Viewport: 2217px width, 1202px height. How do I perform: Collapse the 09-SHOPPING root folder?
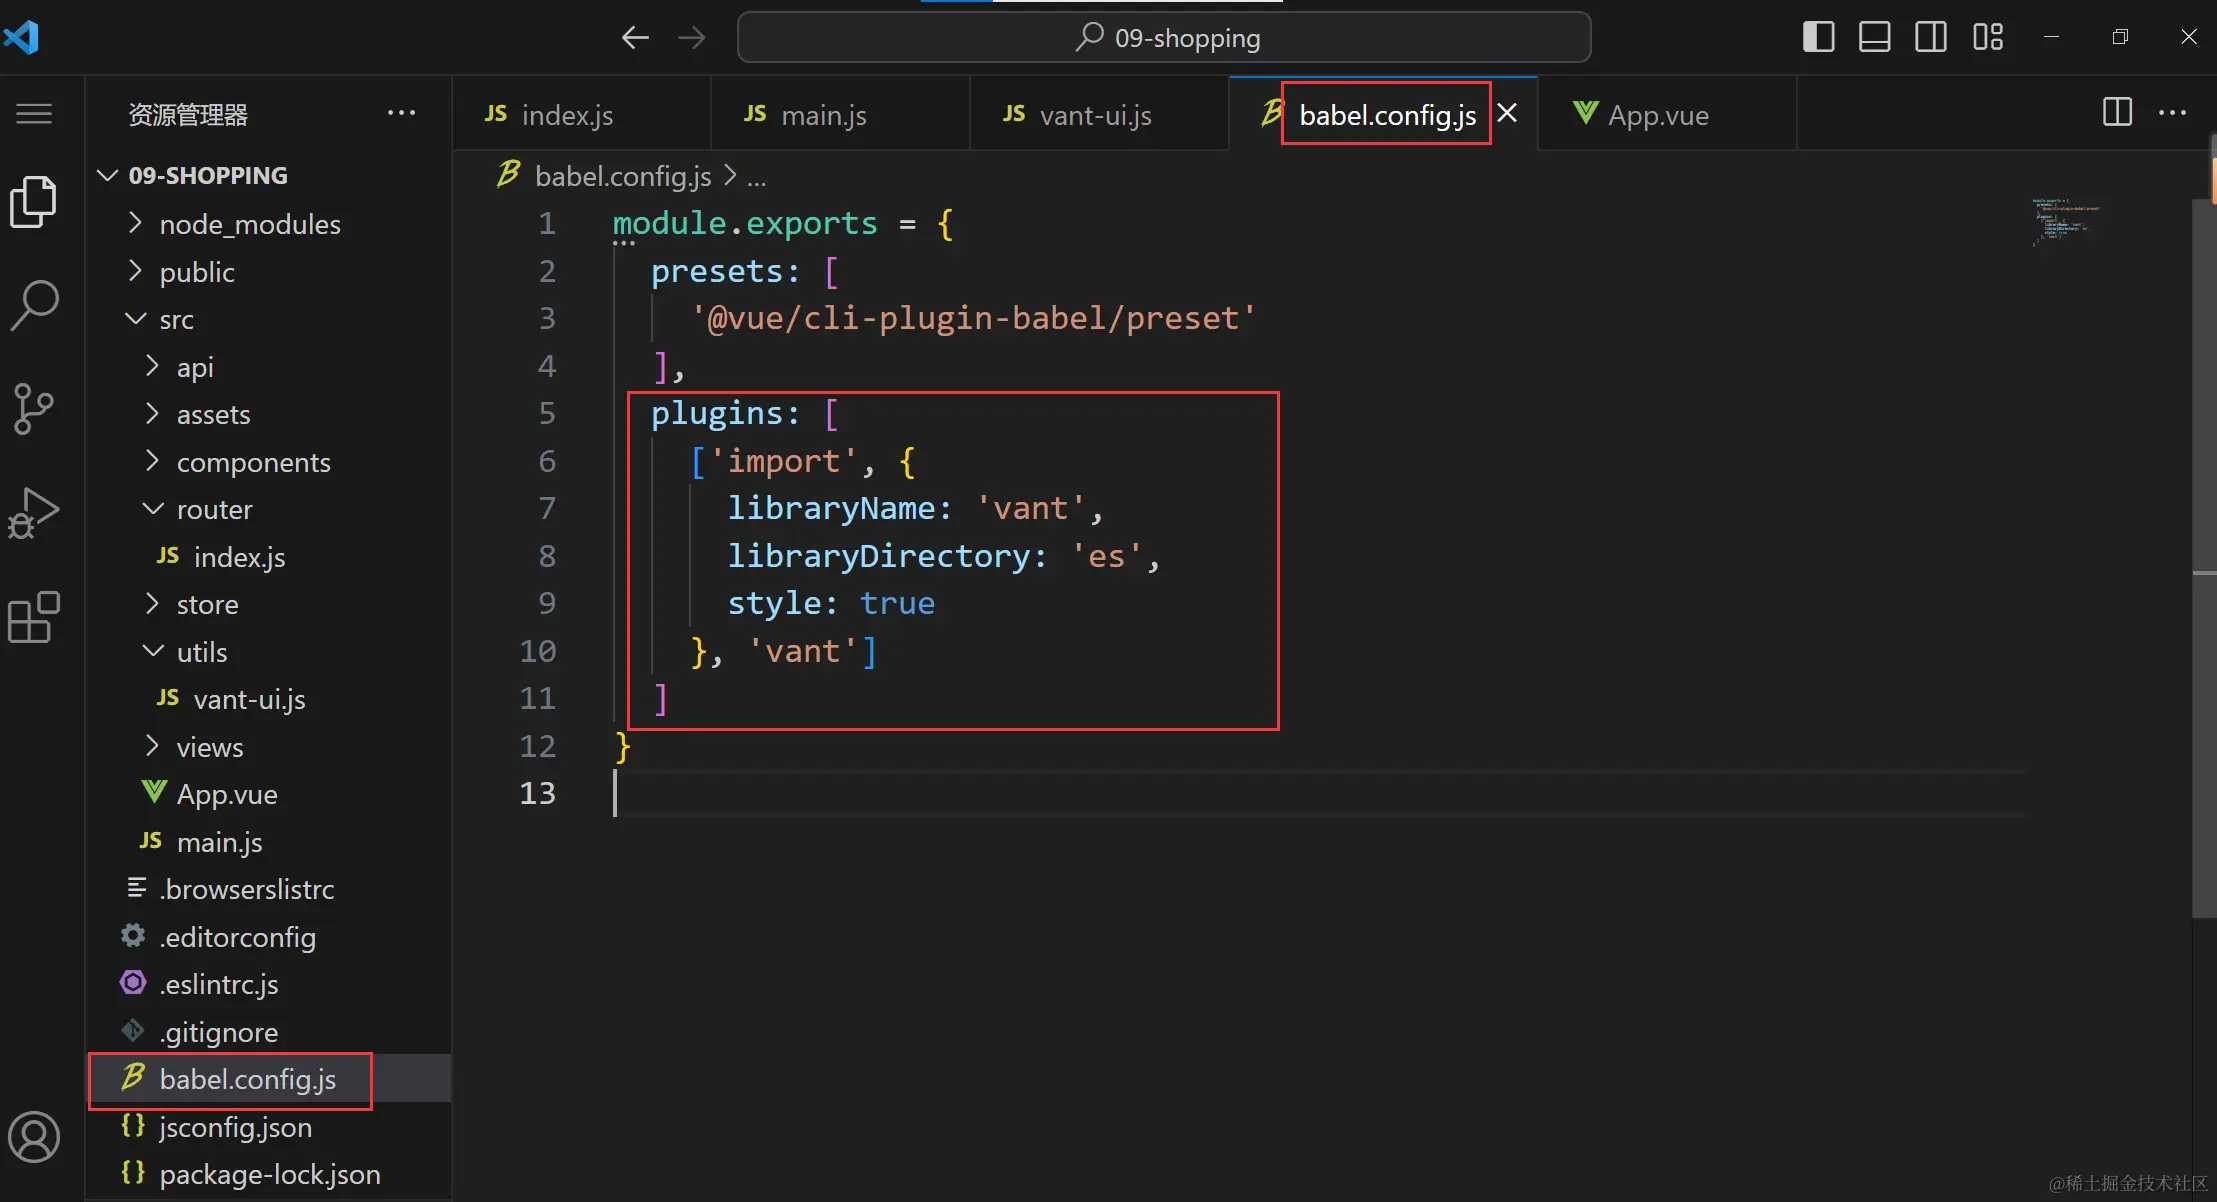click(269, 176)
